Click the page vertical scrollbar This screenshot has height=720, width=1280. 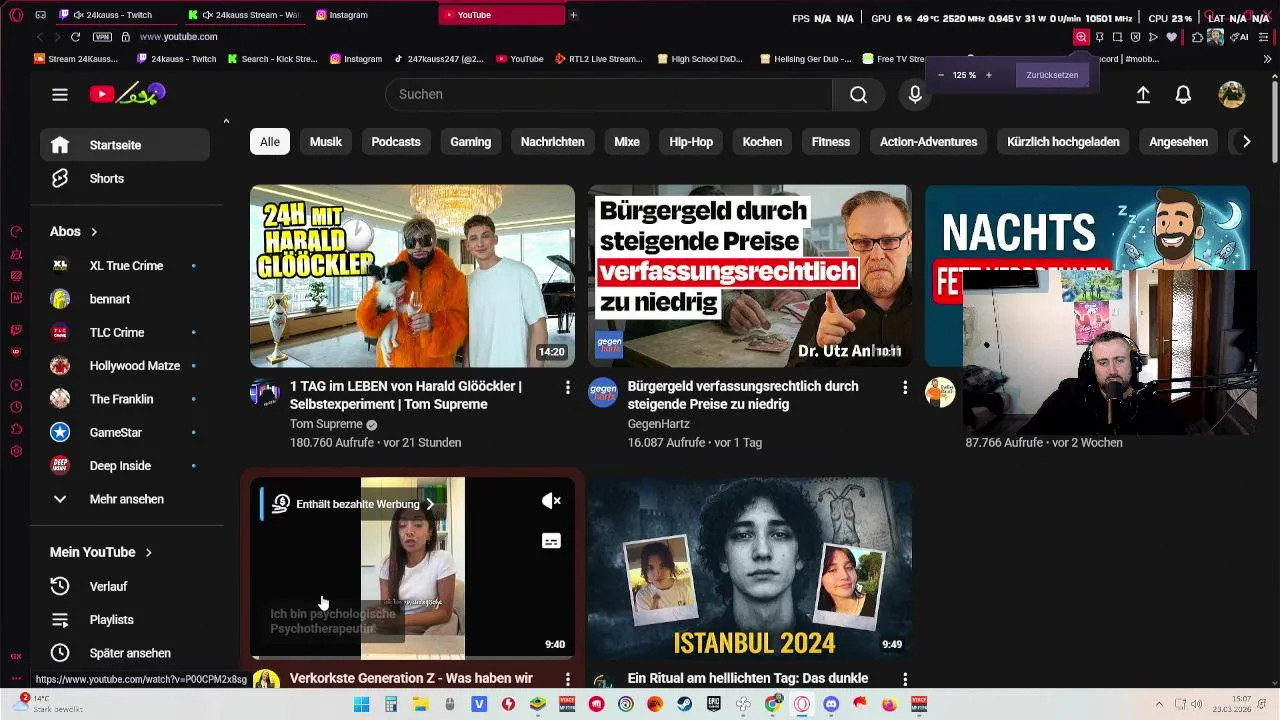click(x=1274, y=120)
